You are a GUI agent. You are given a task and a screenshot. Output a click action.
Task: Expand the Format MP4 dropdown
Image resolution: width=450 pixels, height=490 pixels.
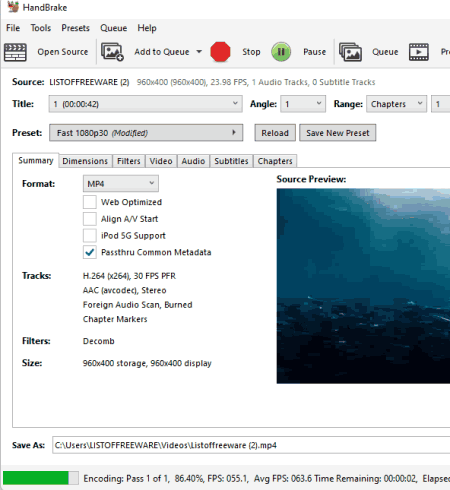(121, 184)
